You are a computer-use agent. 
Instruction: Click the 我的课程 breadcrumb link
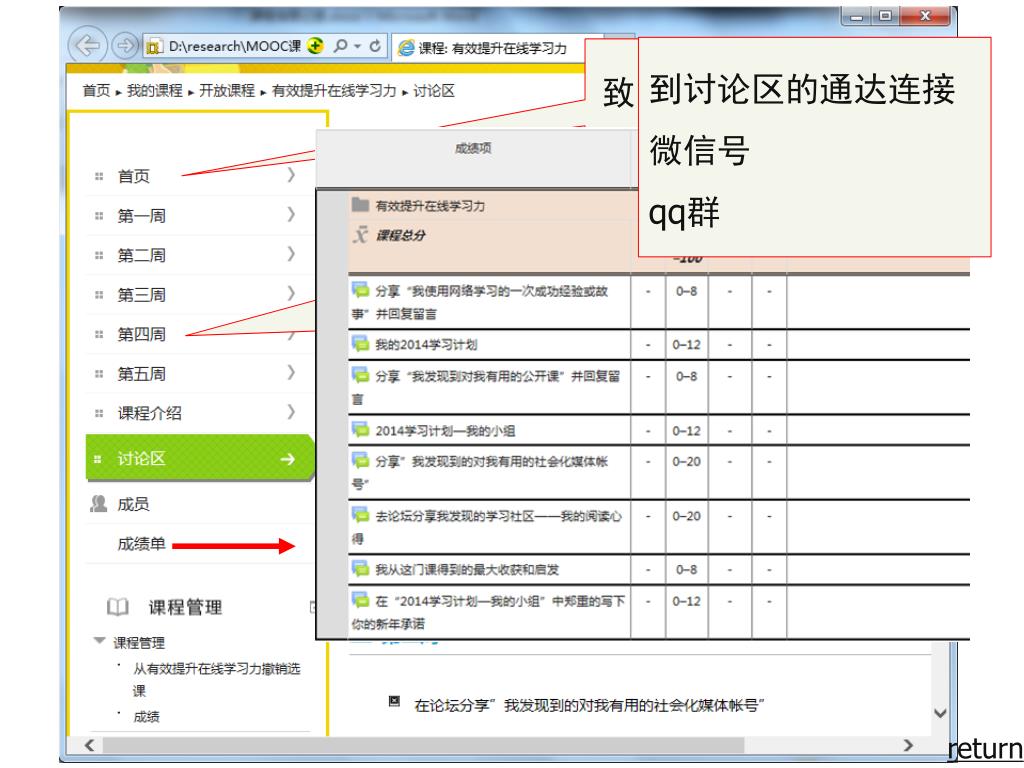(x=155, y=91)
